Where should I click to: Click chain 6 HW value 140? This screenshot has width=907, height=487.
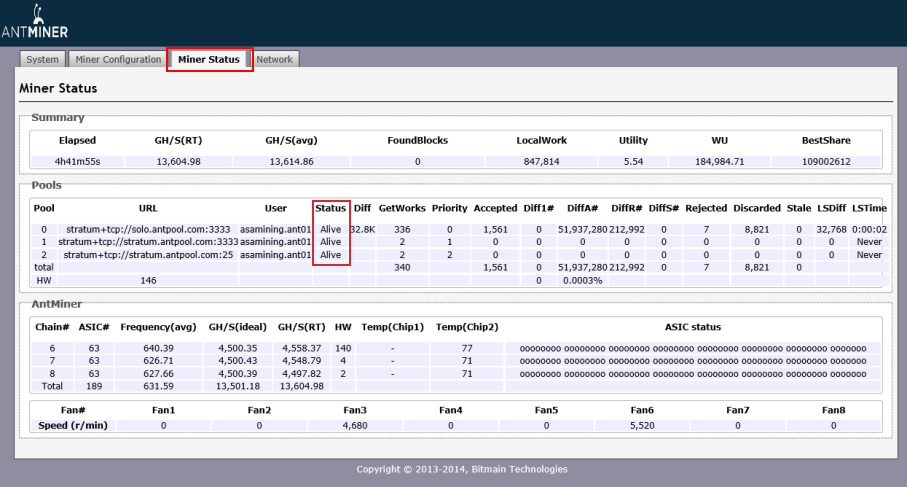343,348
